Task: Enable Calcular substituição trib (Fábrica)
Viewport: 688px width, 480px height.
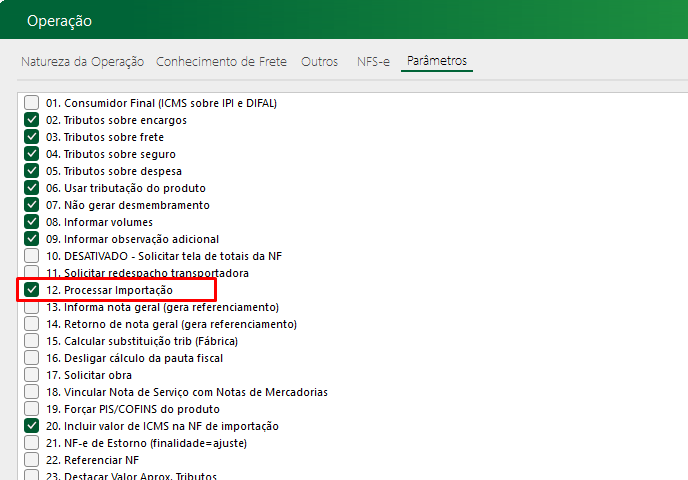Action: (x=32, y=341)
